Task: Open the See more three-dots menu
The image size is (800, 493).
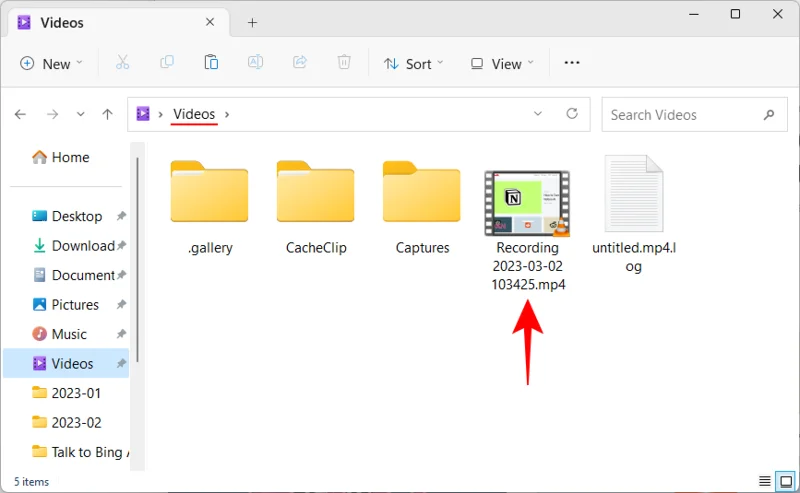Action: [572, 62]
